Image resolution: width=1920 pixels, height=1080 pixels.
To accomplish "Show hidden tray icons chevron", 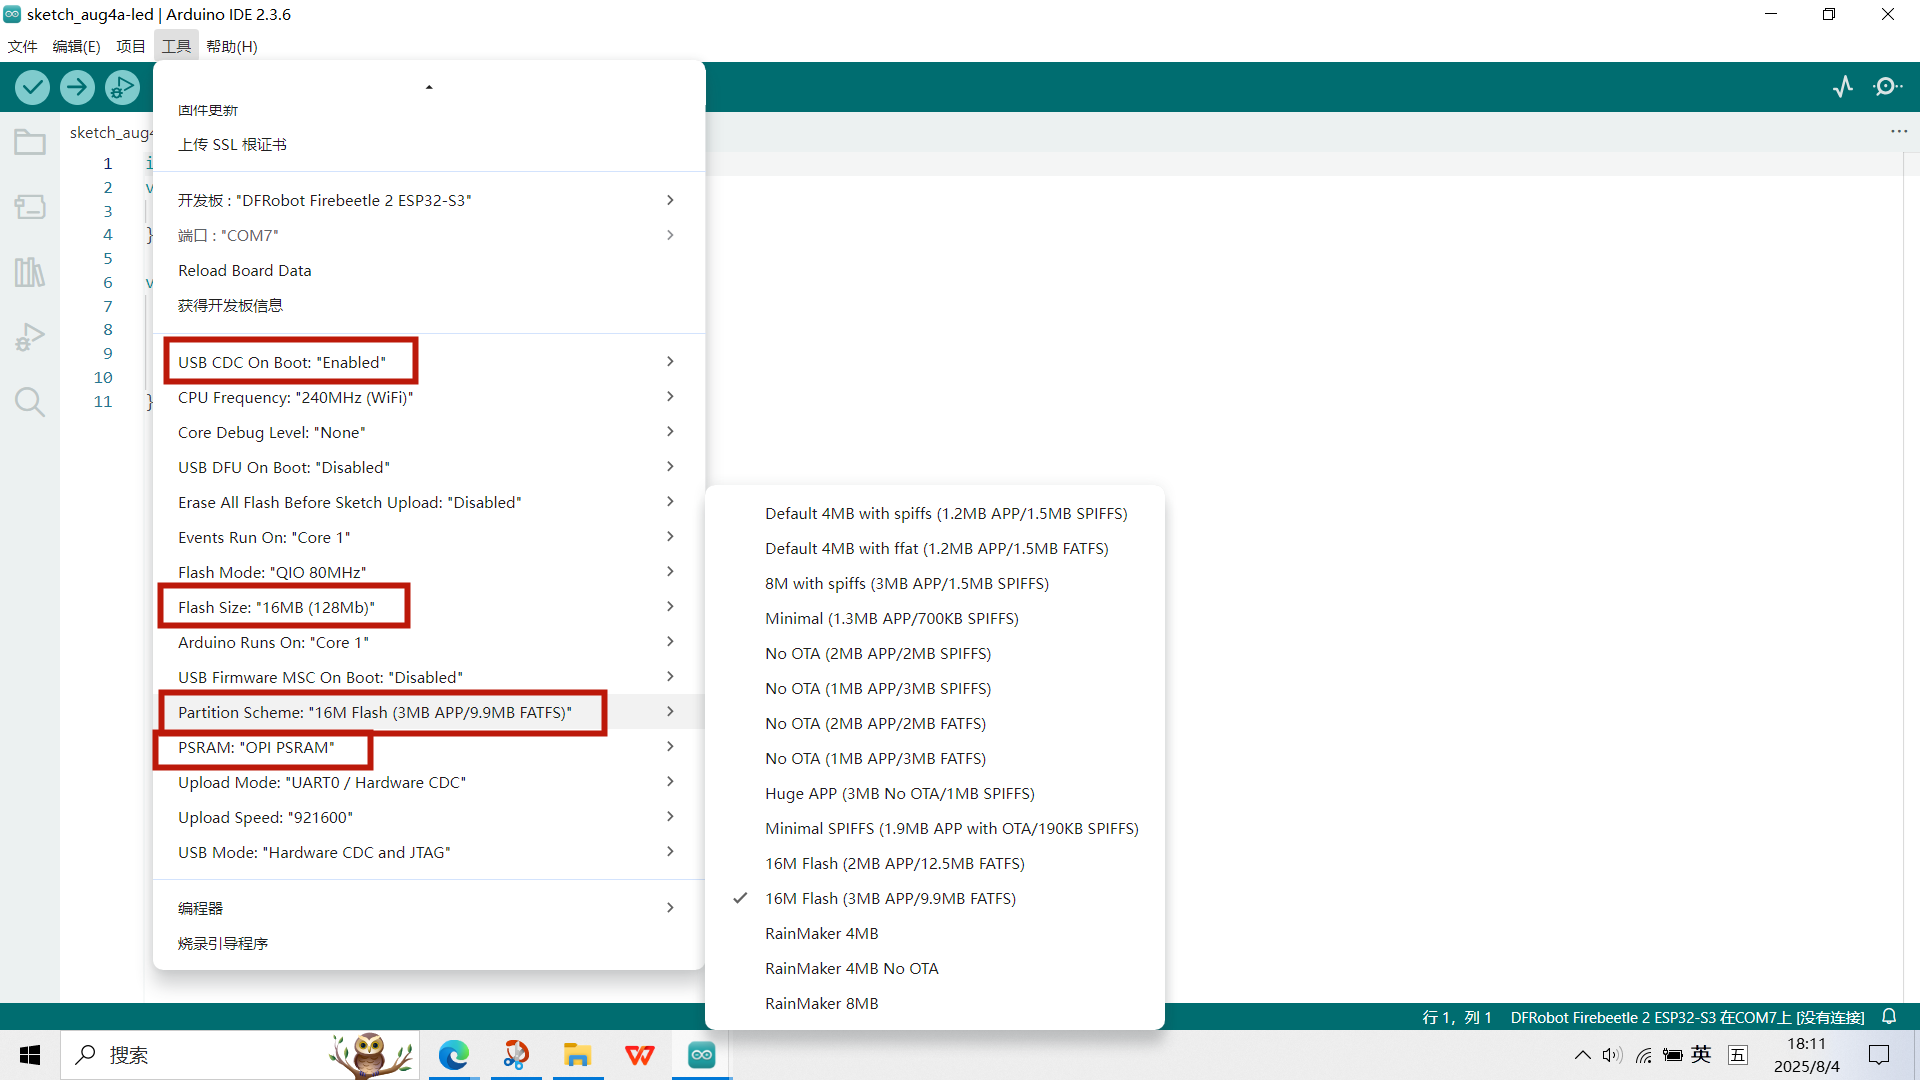I will pyautogui.click(x=1582, y=1055).
